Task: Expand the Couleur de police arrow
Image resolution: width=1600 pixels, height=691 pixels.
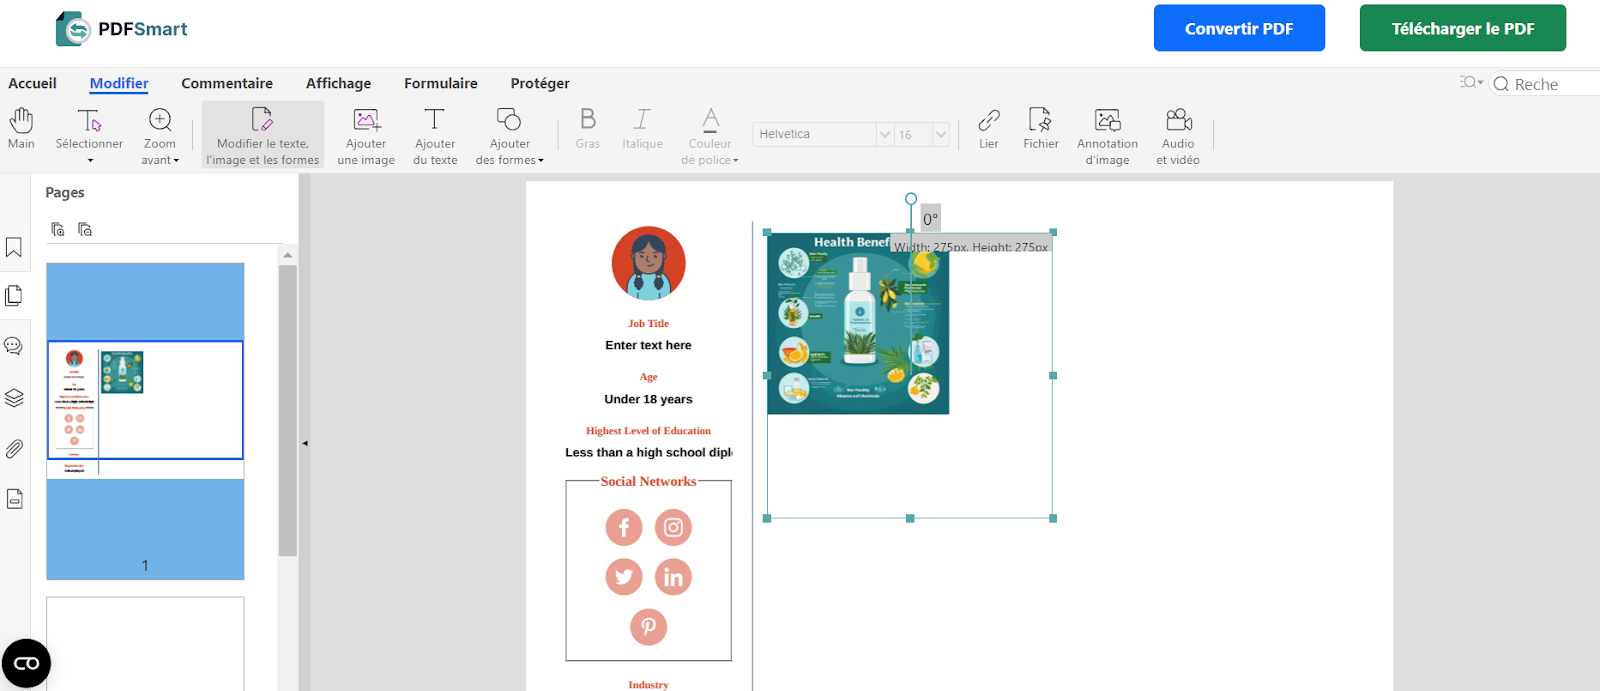Action: pos(735,160)
